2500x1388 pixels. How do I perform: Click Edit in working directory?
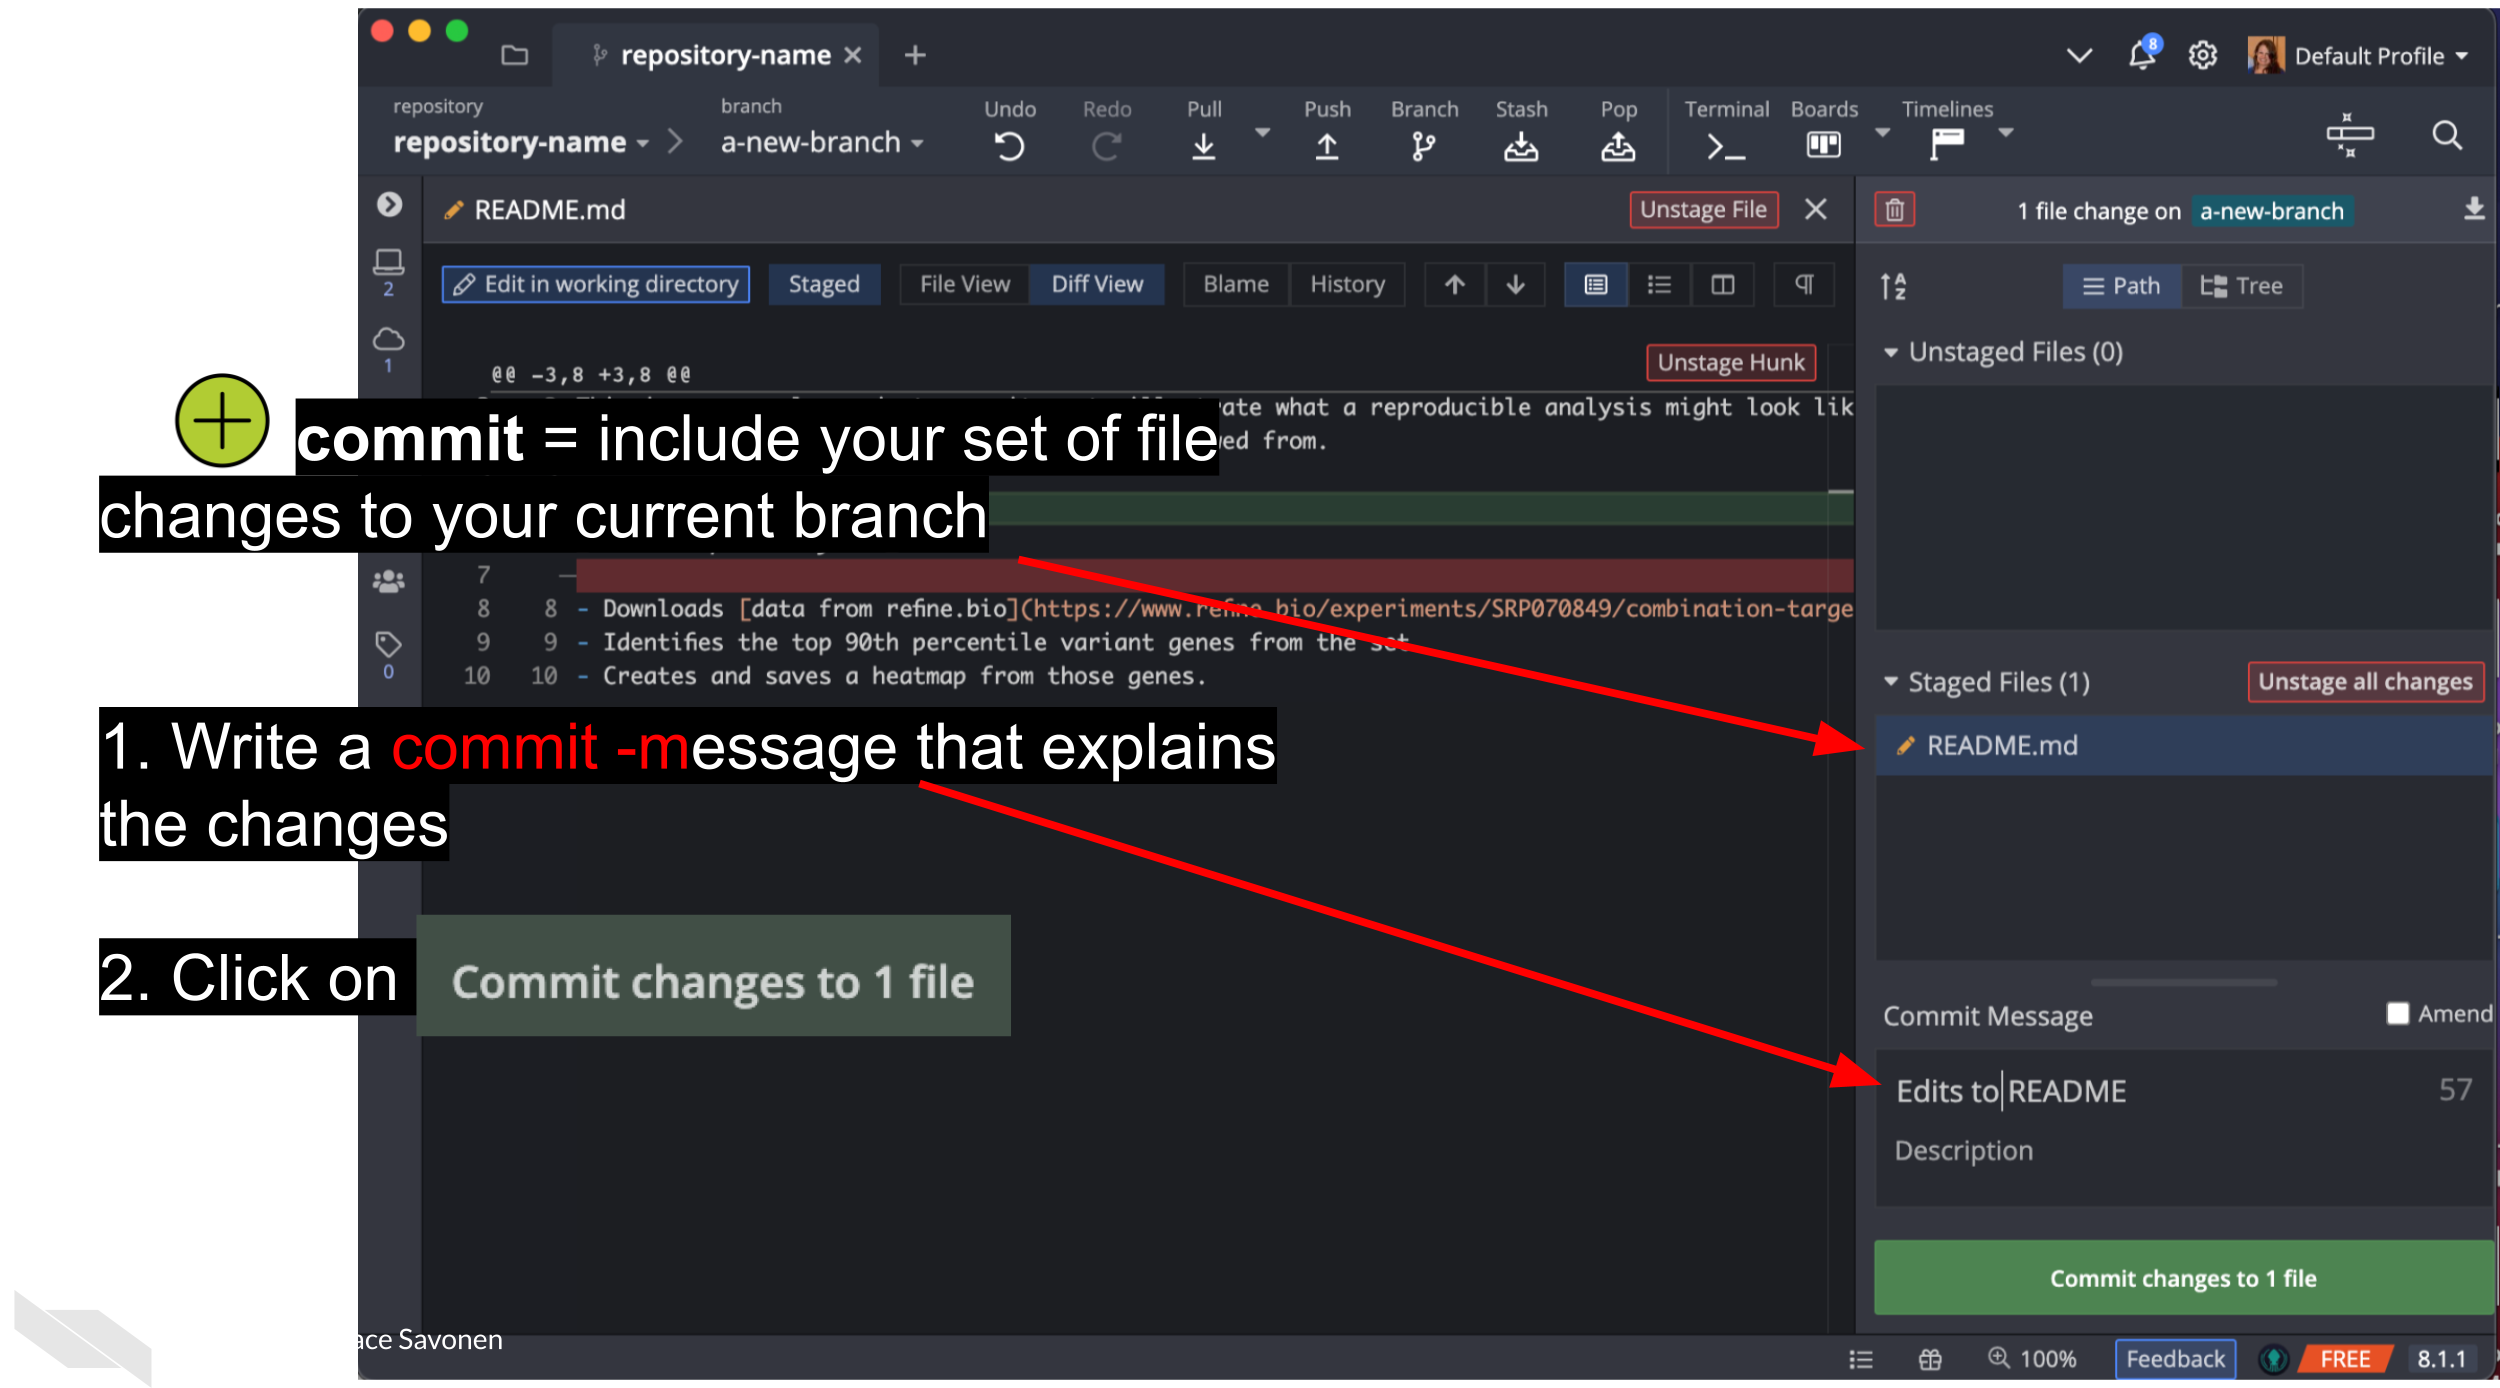[596, 285]
